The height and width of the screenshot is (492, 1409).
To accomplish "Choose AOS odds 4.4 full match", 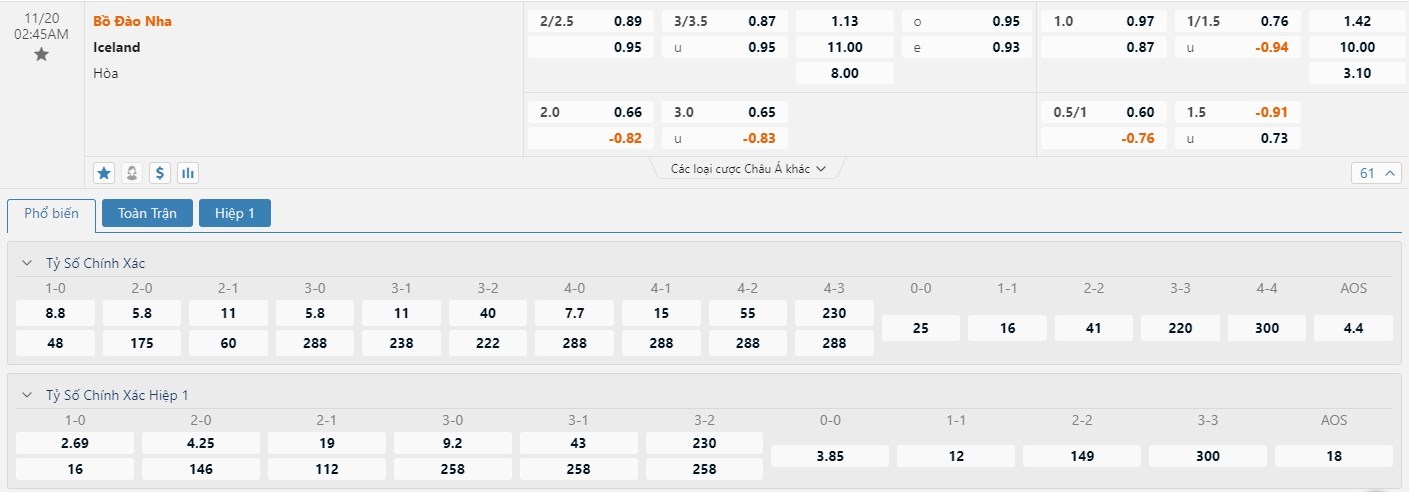I will click(1353, 328).
